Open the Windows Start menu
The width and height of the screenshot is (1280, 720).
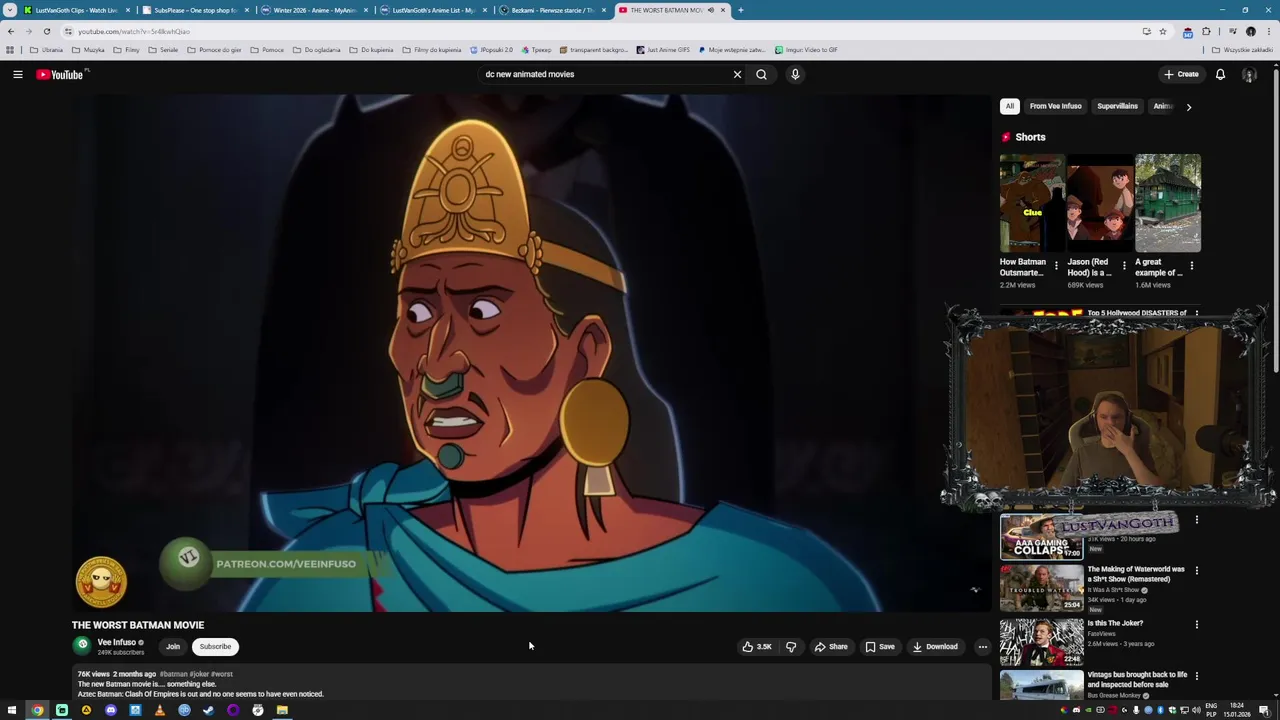pyautogui.click(x=12, y=710)
